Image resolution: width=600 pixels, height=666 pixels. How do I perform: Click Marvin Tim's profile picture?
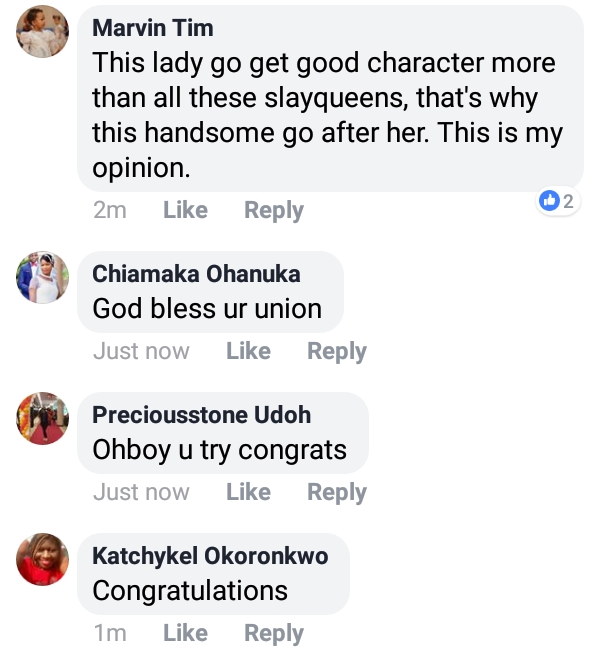[43, 34]
